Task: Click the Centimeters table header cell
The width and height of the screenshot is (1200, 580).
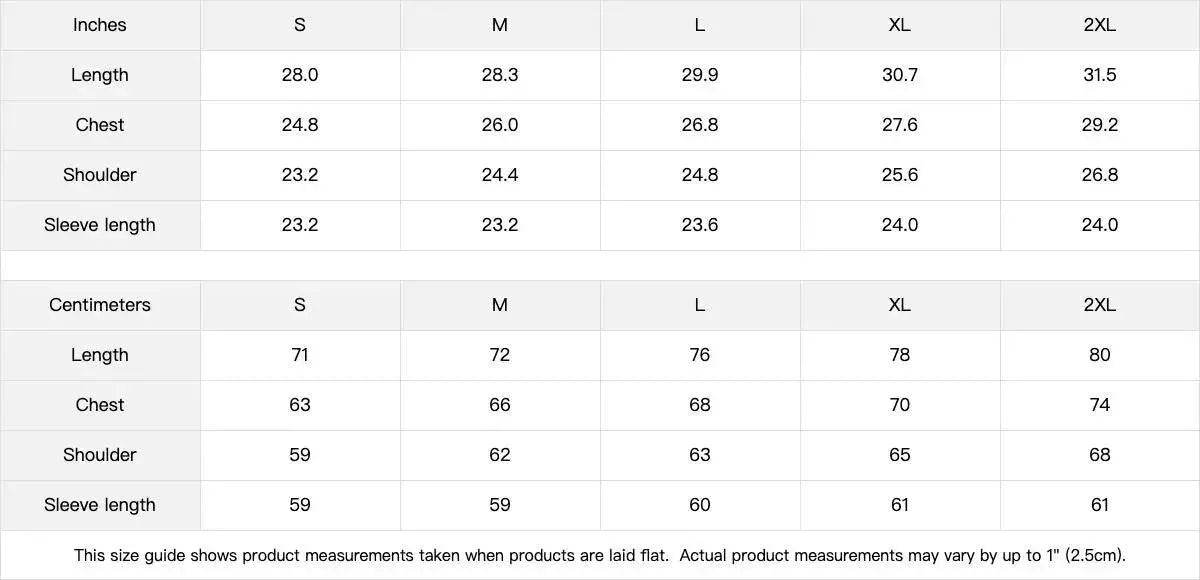Action: 99,305
